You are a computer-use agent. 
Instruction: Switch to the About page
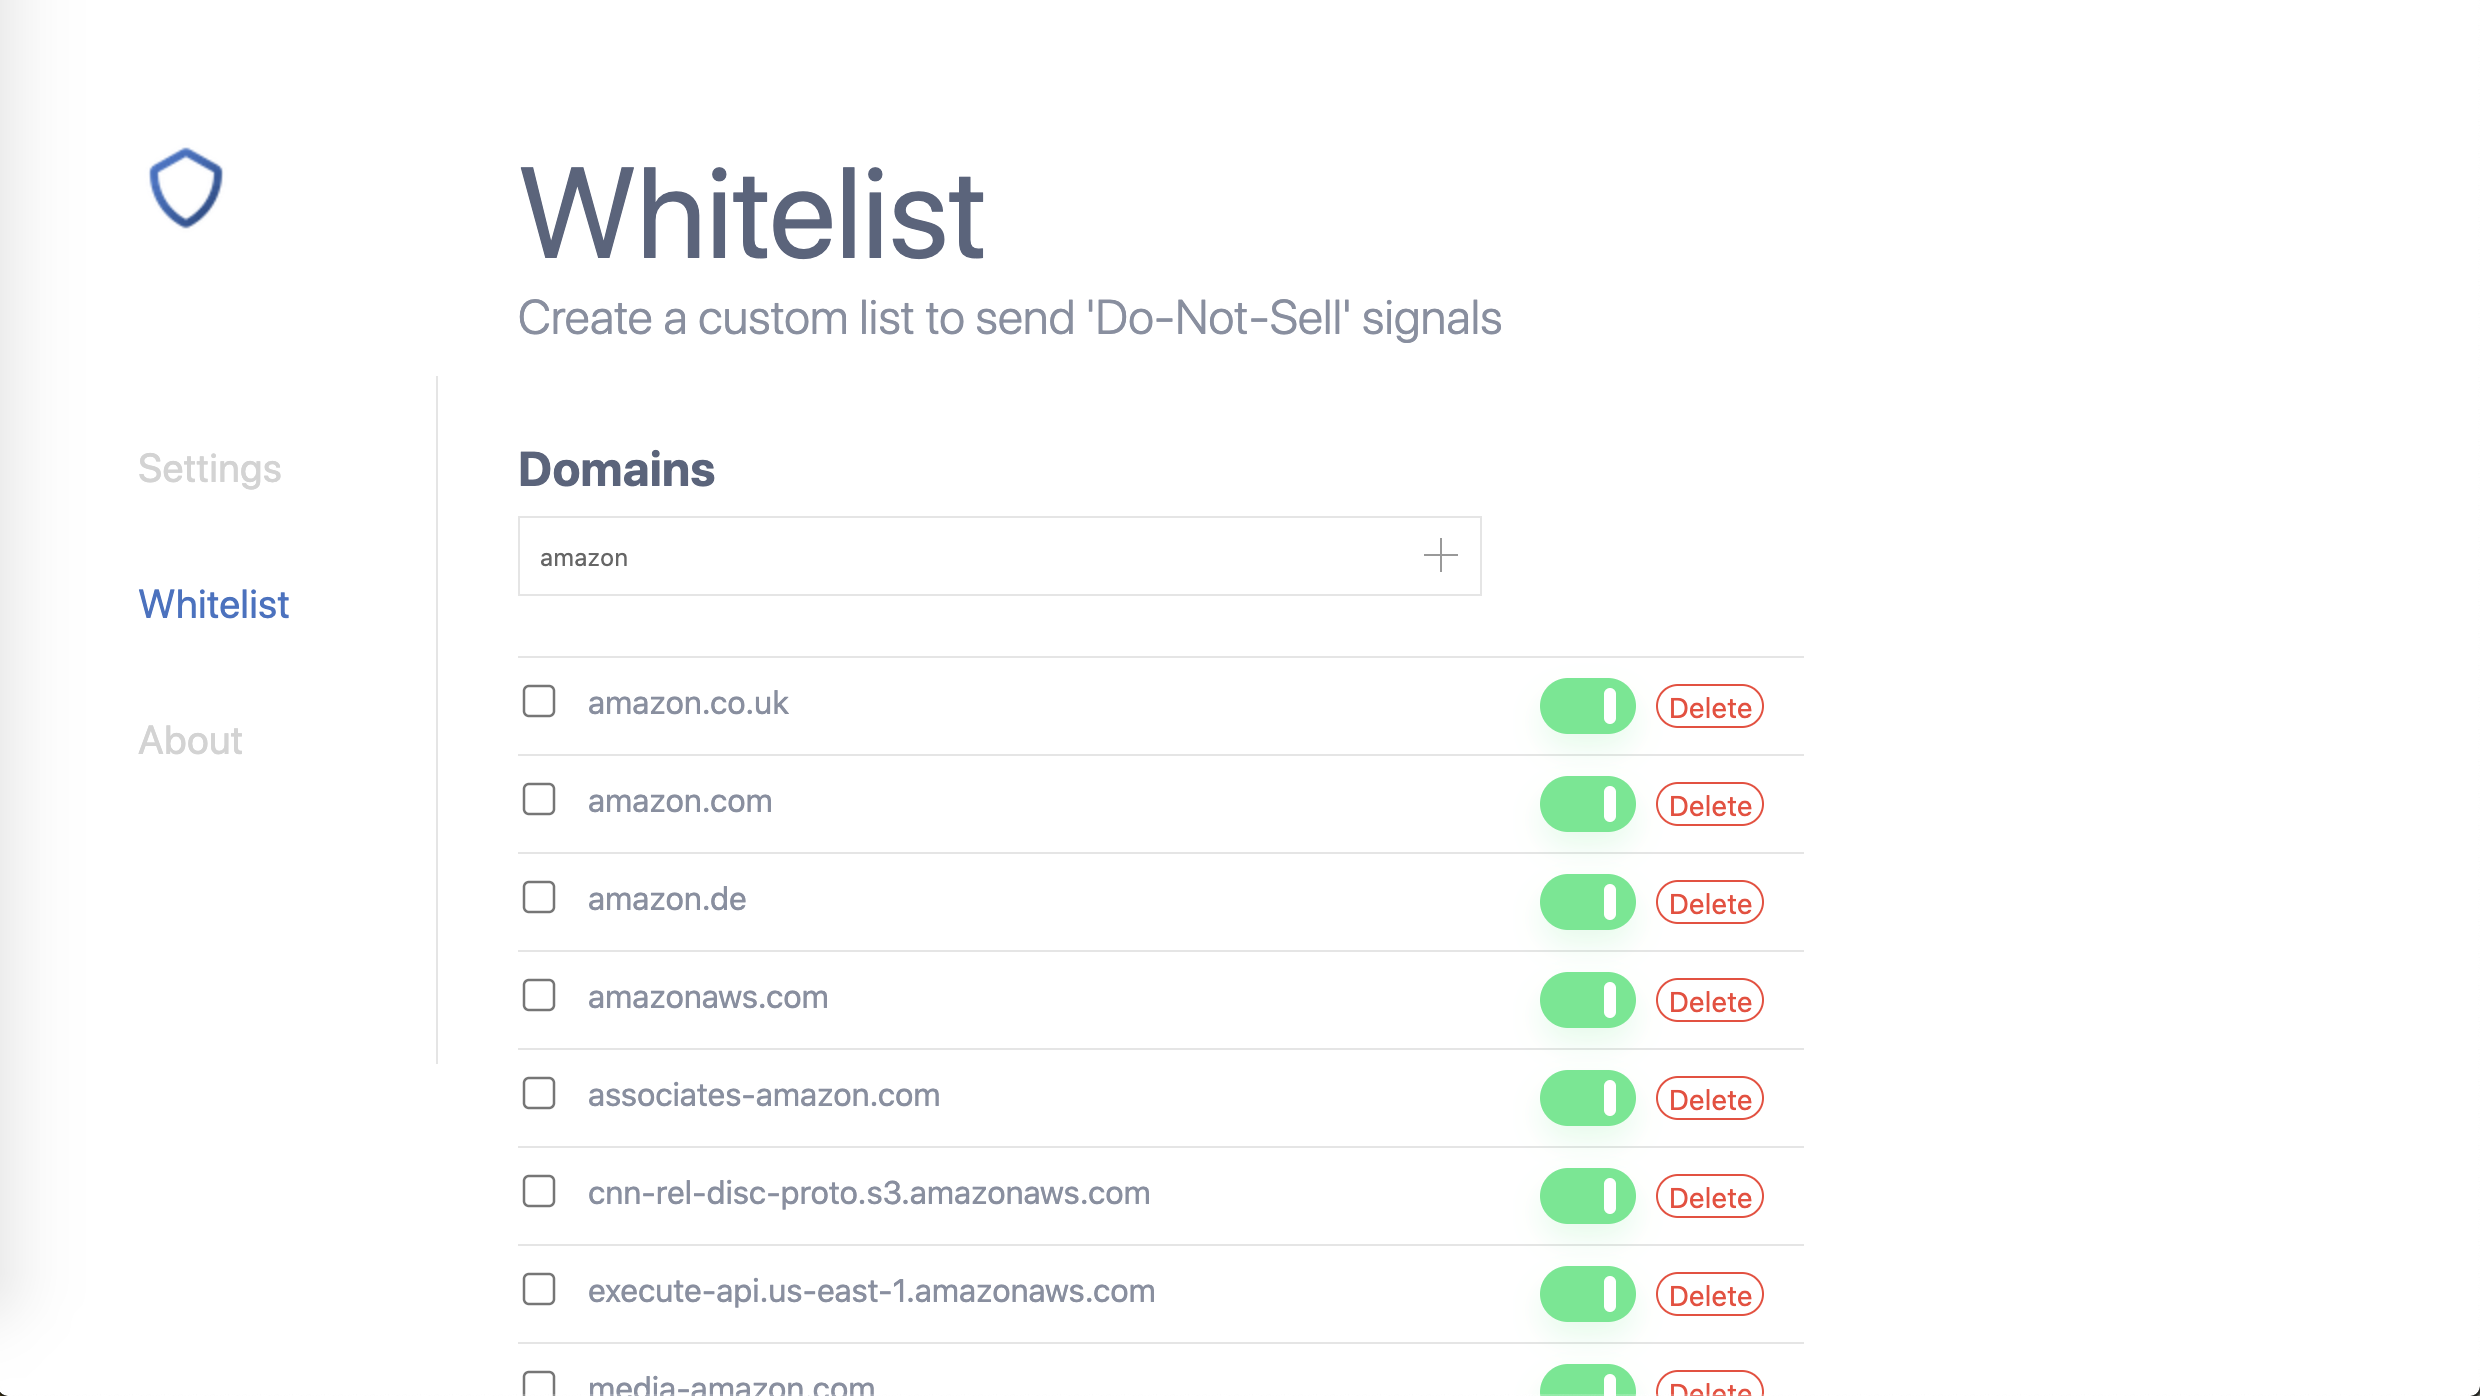point(190,740)
